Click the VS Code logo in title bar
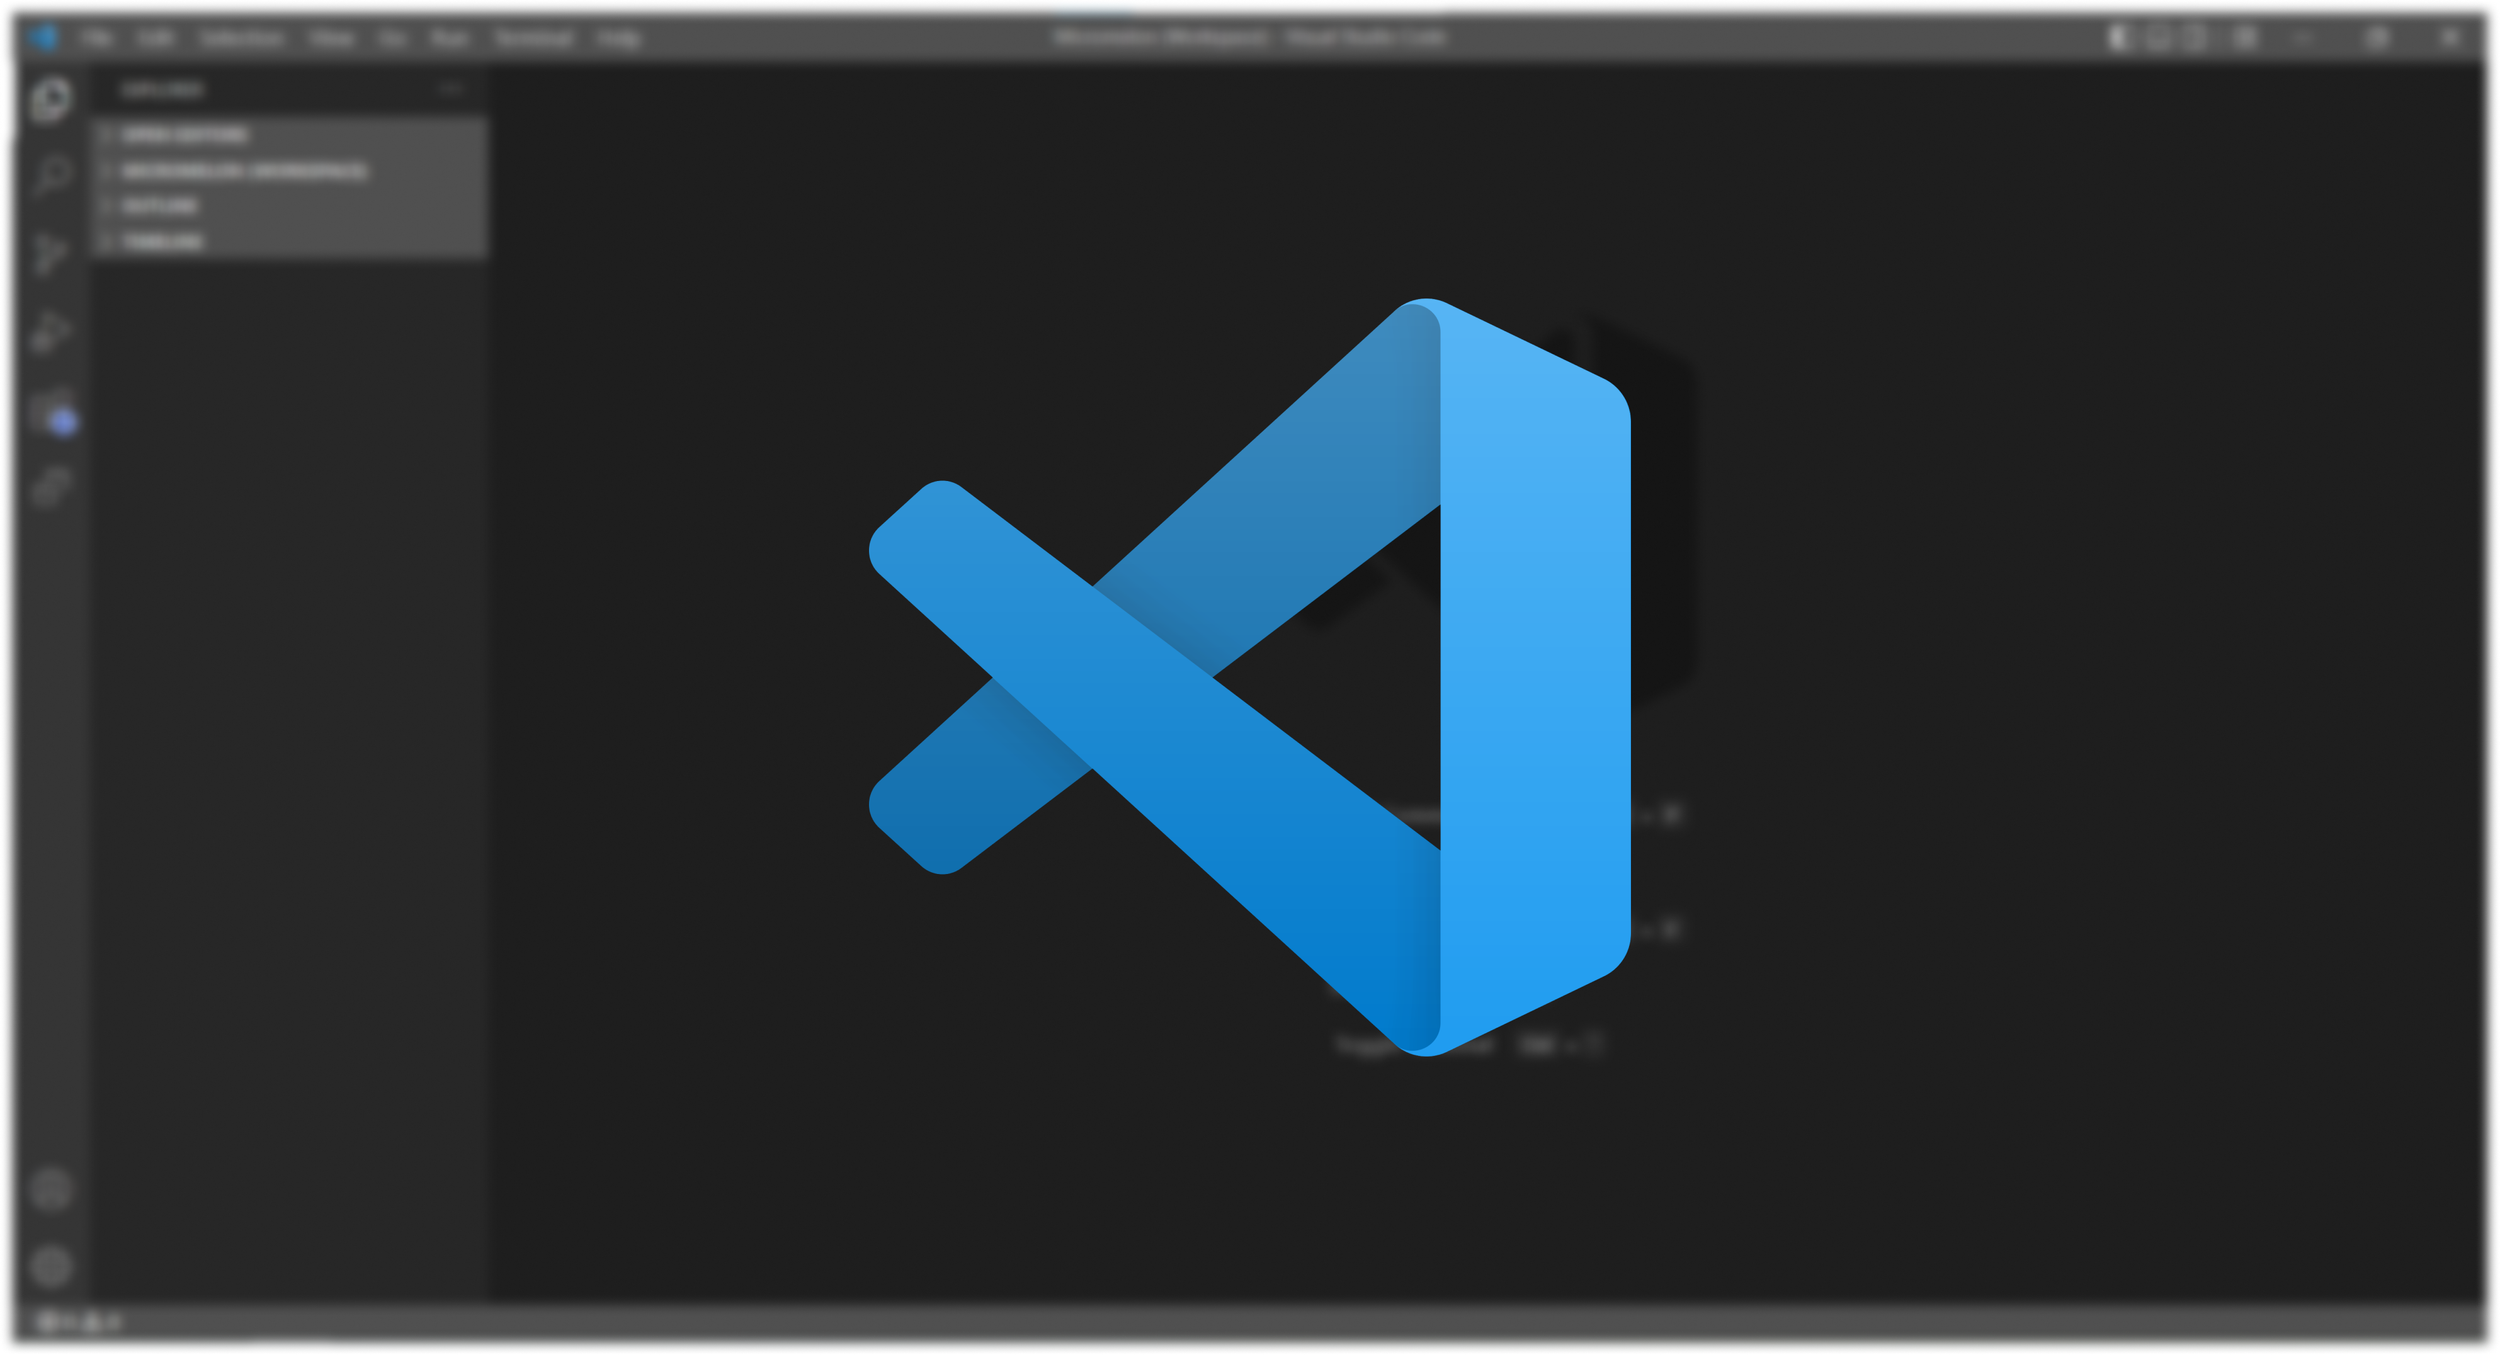This screenshot has height=1355, width=2500. click(42, 38)
